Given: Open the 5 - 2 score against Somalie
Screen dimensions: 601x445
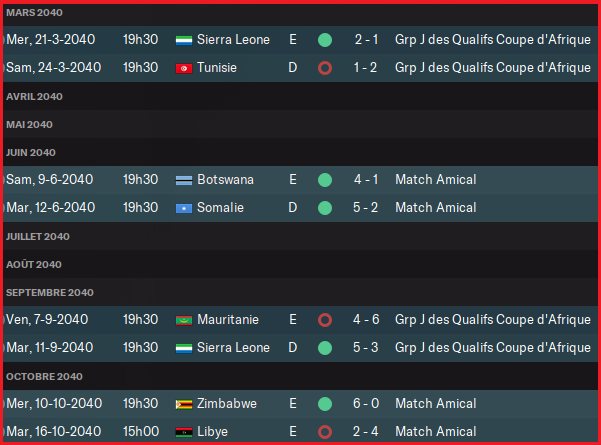Looking at the screenshot, I should 365,208.
